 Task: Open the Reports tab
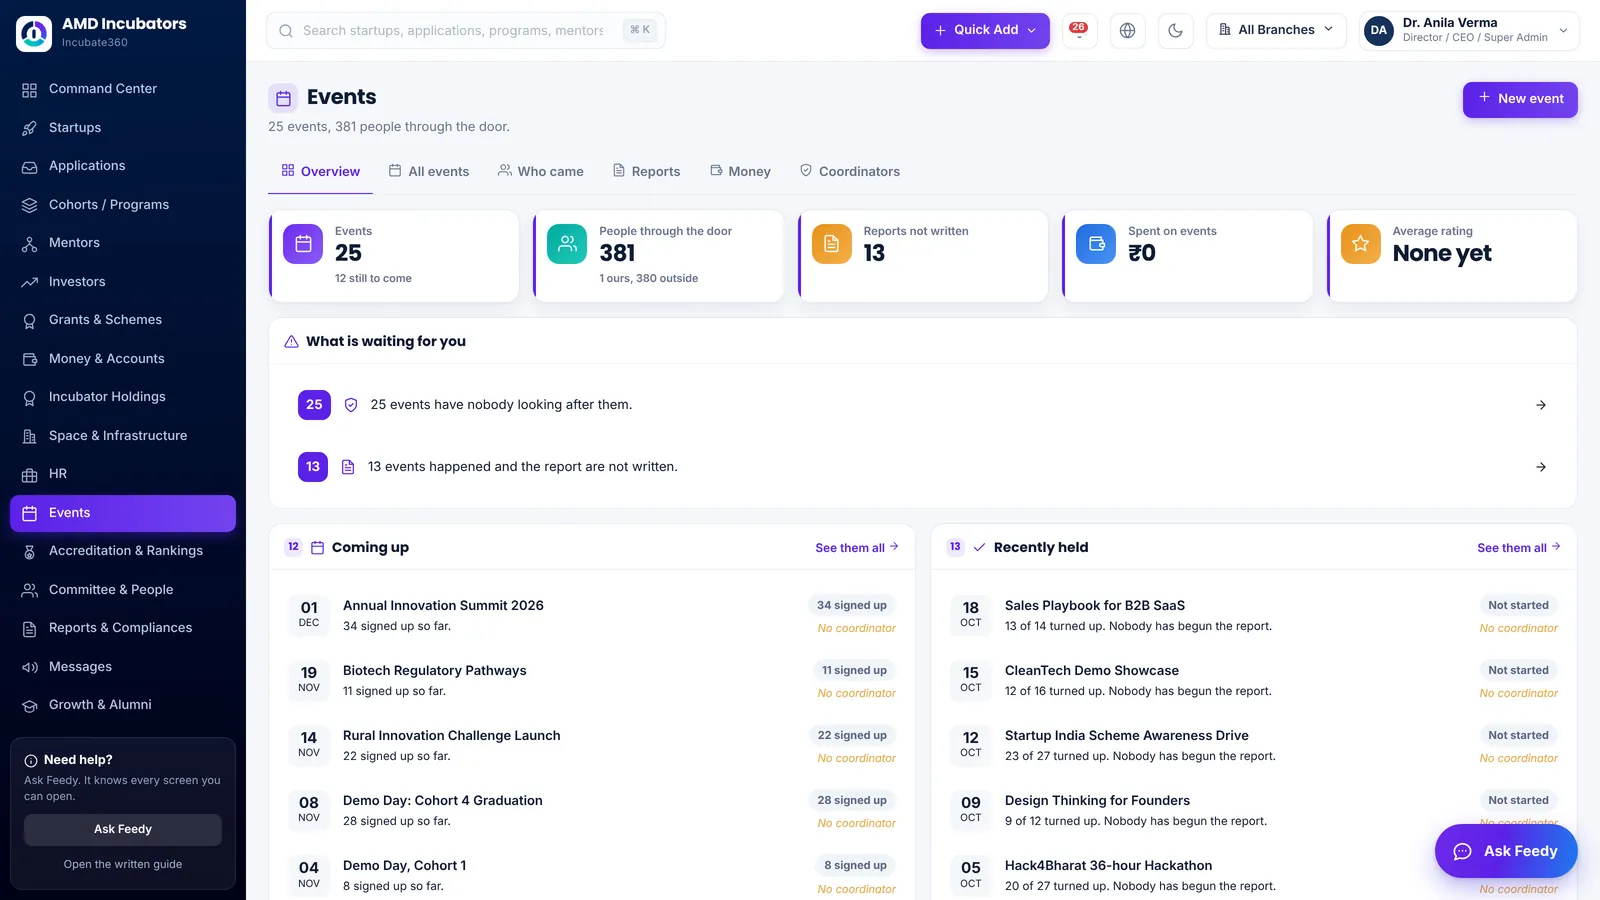(x=646, y=172)
